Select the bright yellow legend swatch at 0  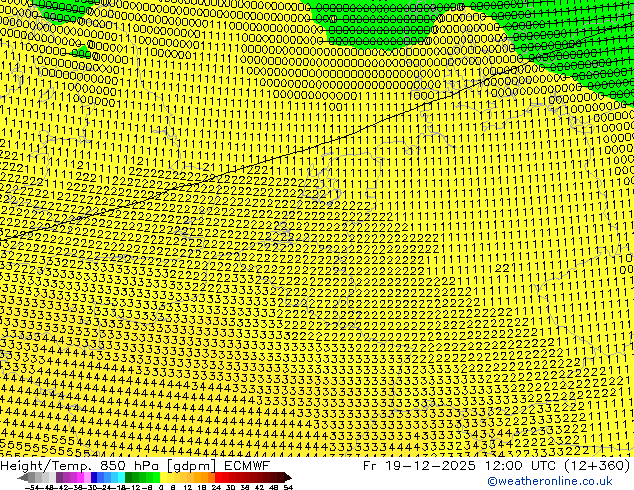[x=163, y=477]
